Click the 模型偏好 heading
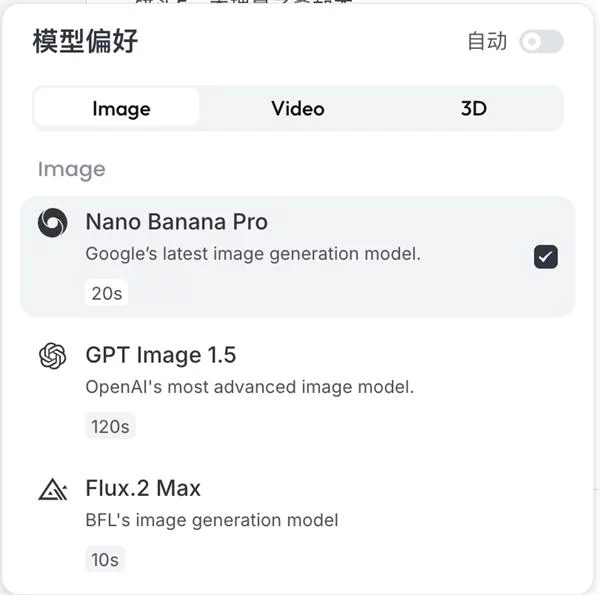 coord(85,42)
